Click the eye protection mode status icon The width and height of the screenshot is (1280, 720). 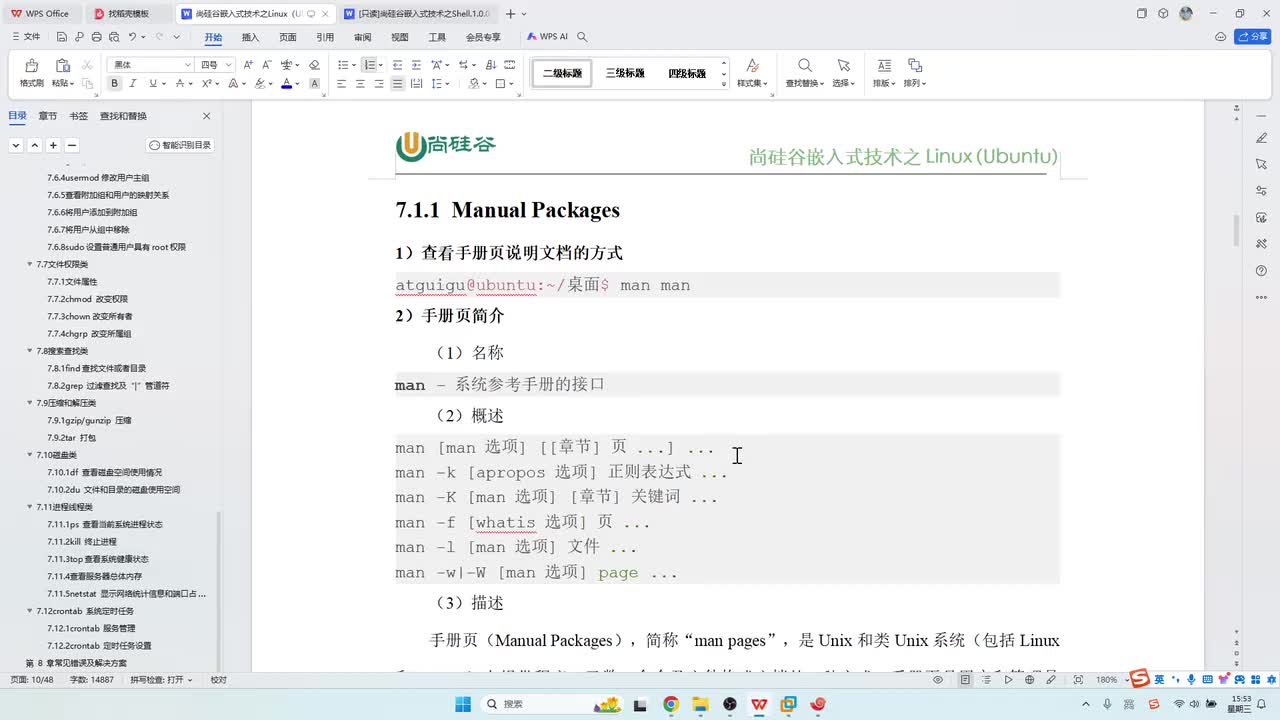point(938,680)
